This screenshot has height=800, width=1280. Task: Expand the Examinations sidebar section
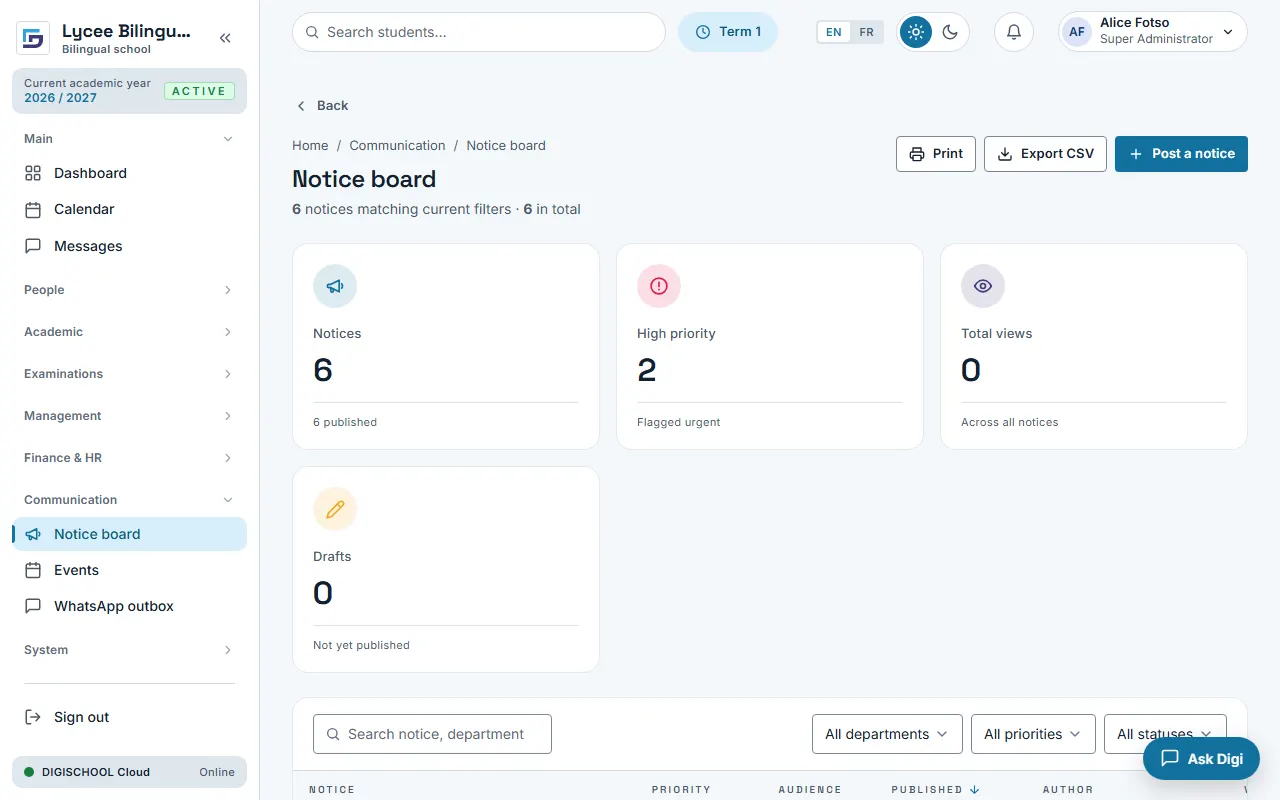pyautogui.click(x=129, y=374)
